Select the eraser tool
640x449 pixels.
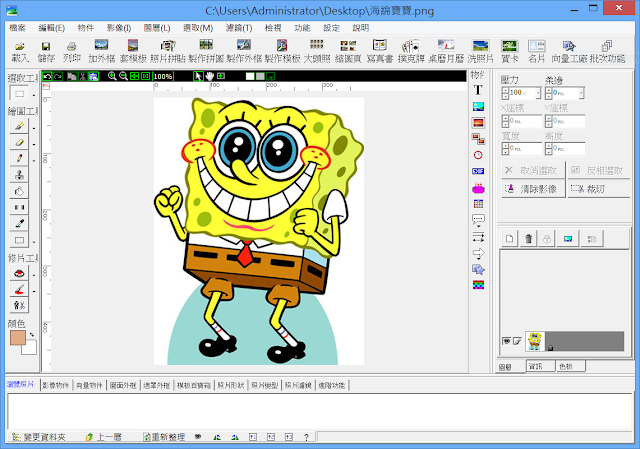(x=19, y=142)
